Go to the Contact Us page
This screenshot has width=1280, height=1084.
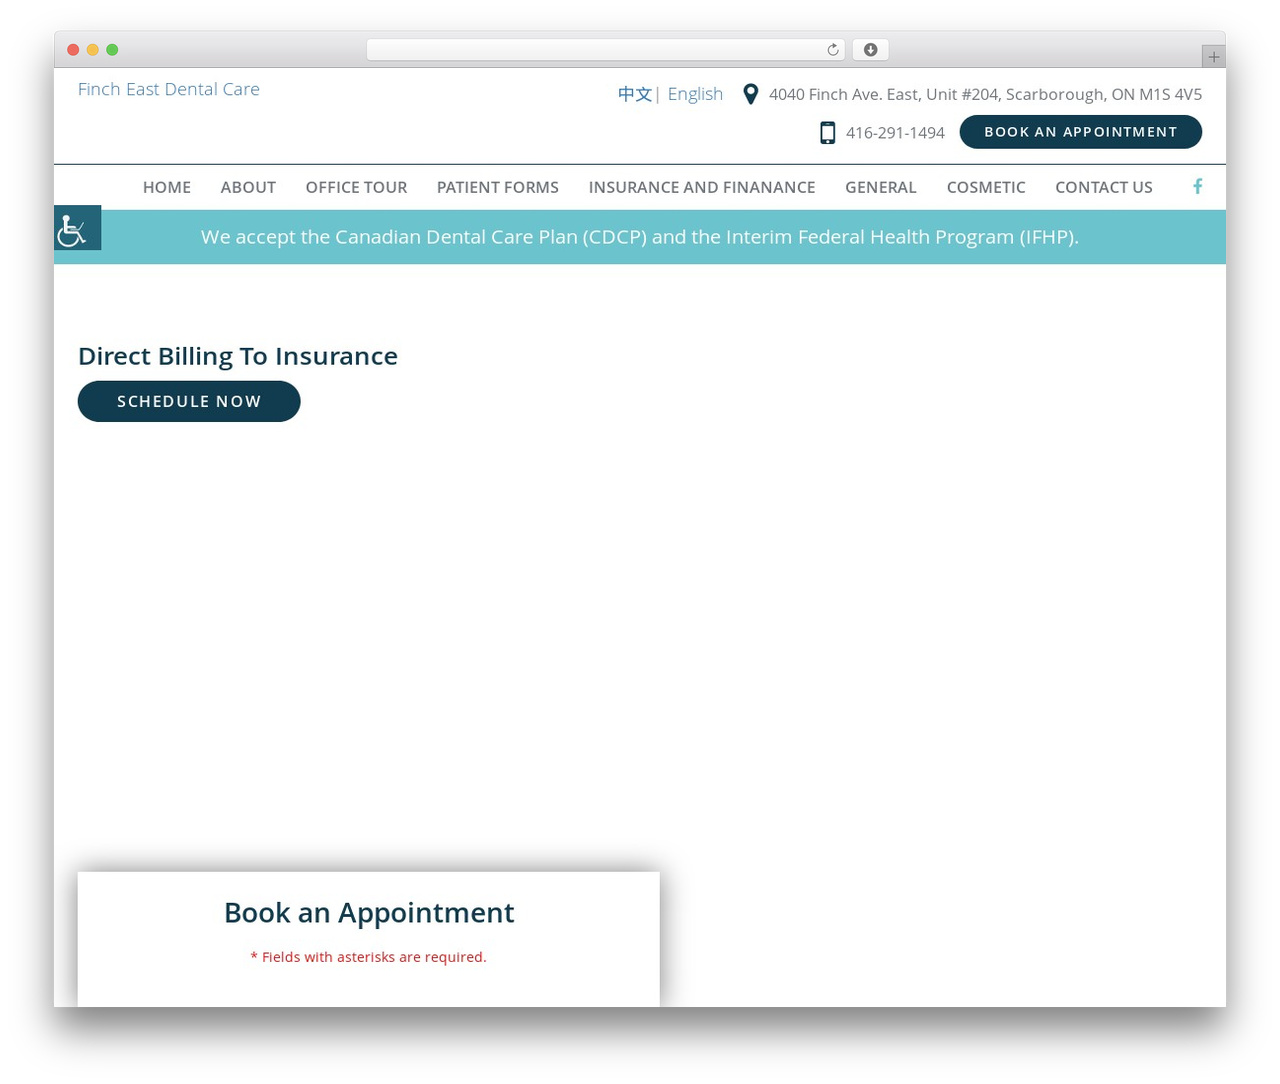coord(1104,187)
